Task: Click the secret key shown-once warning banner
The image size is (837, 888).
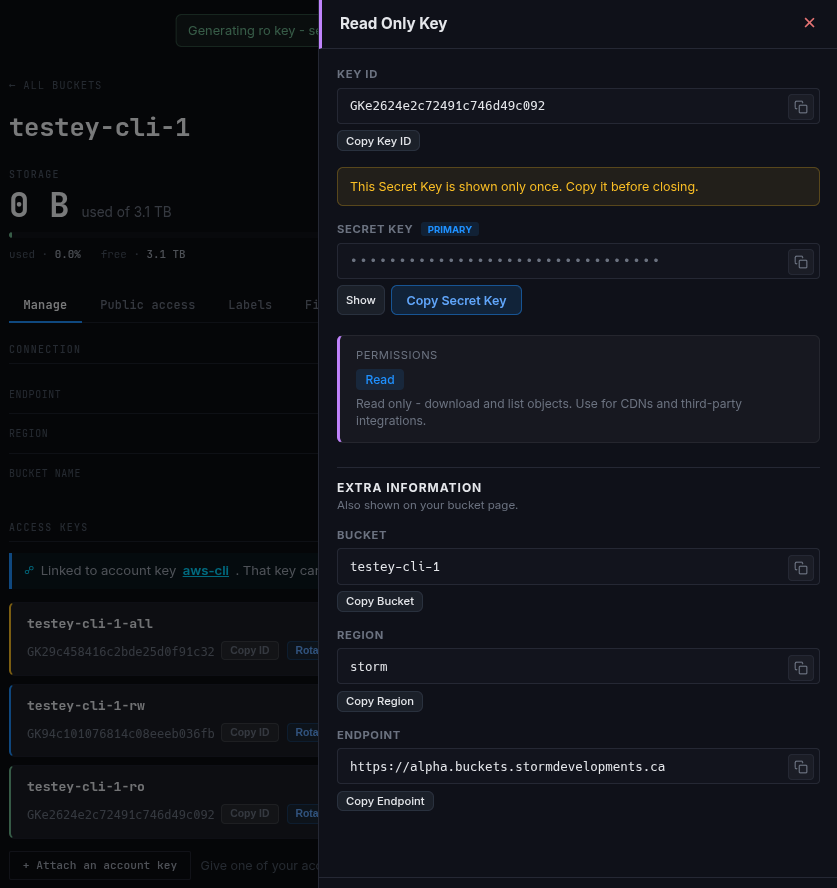Action: point(578,186)
